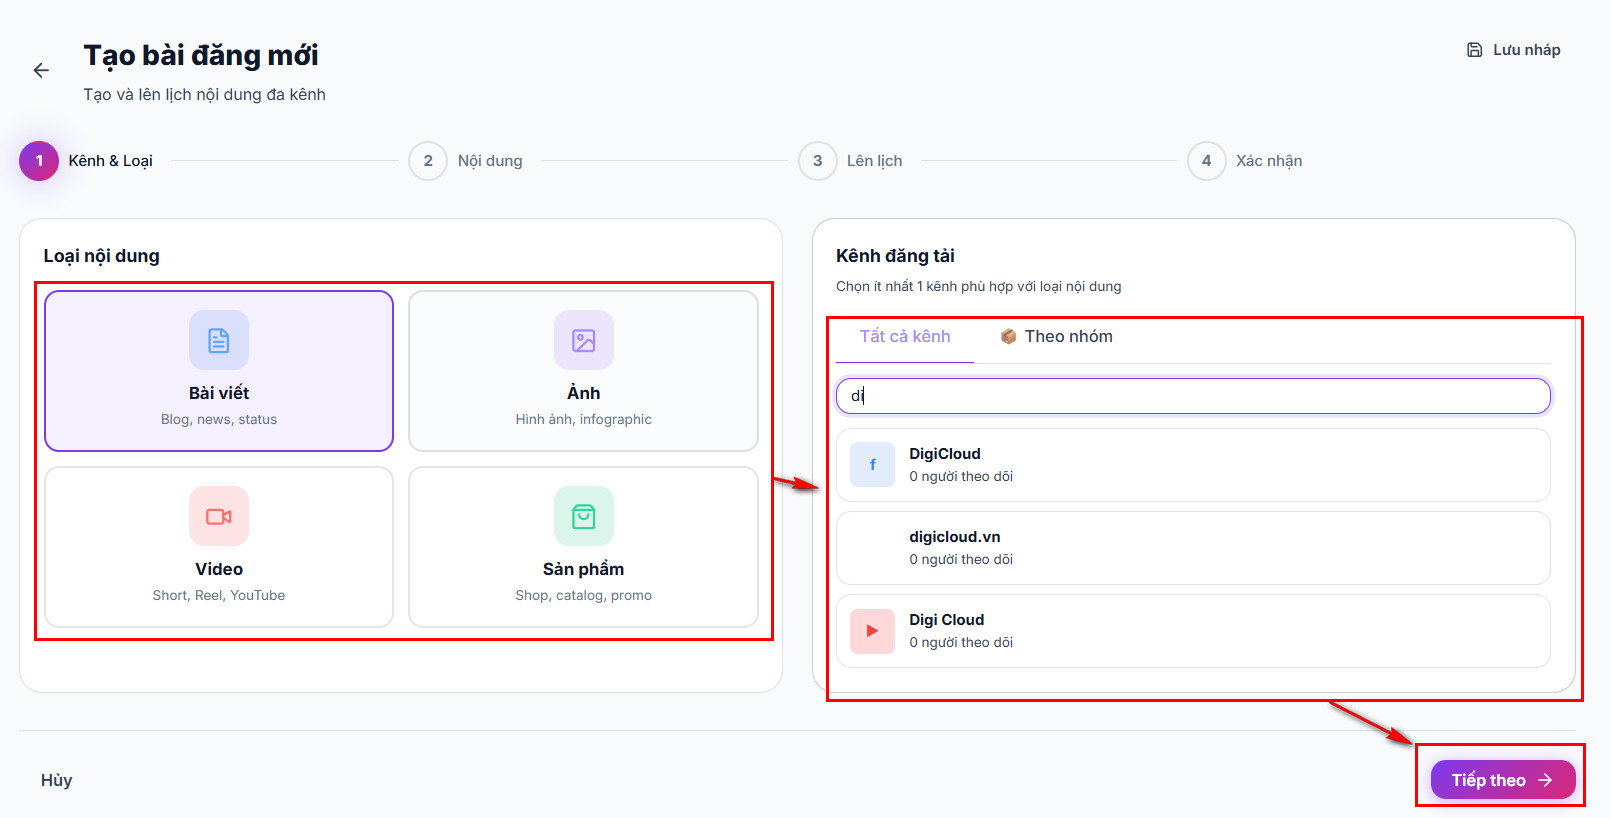
Task: Select the Bài viết document icon
Action: tap(219, 340)
